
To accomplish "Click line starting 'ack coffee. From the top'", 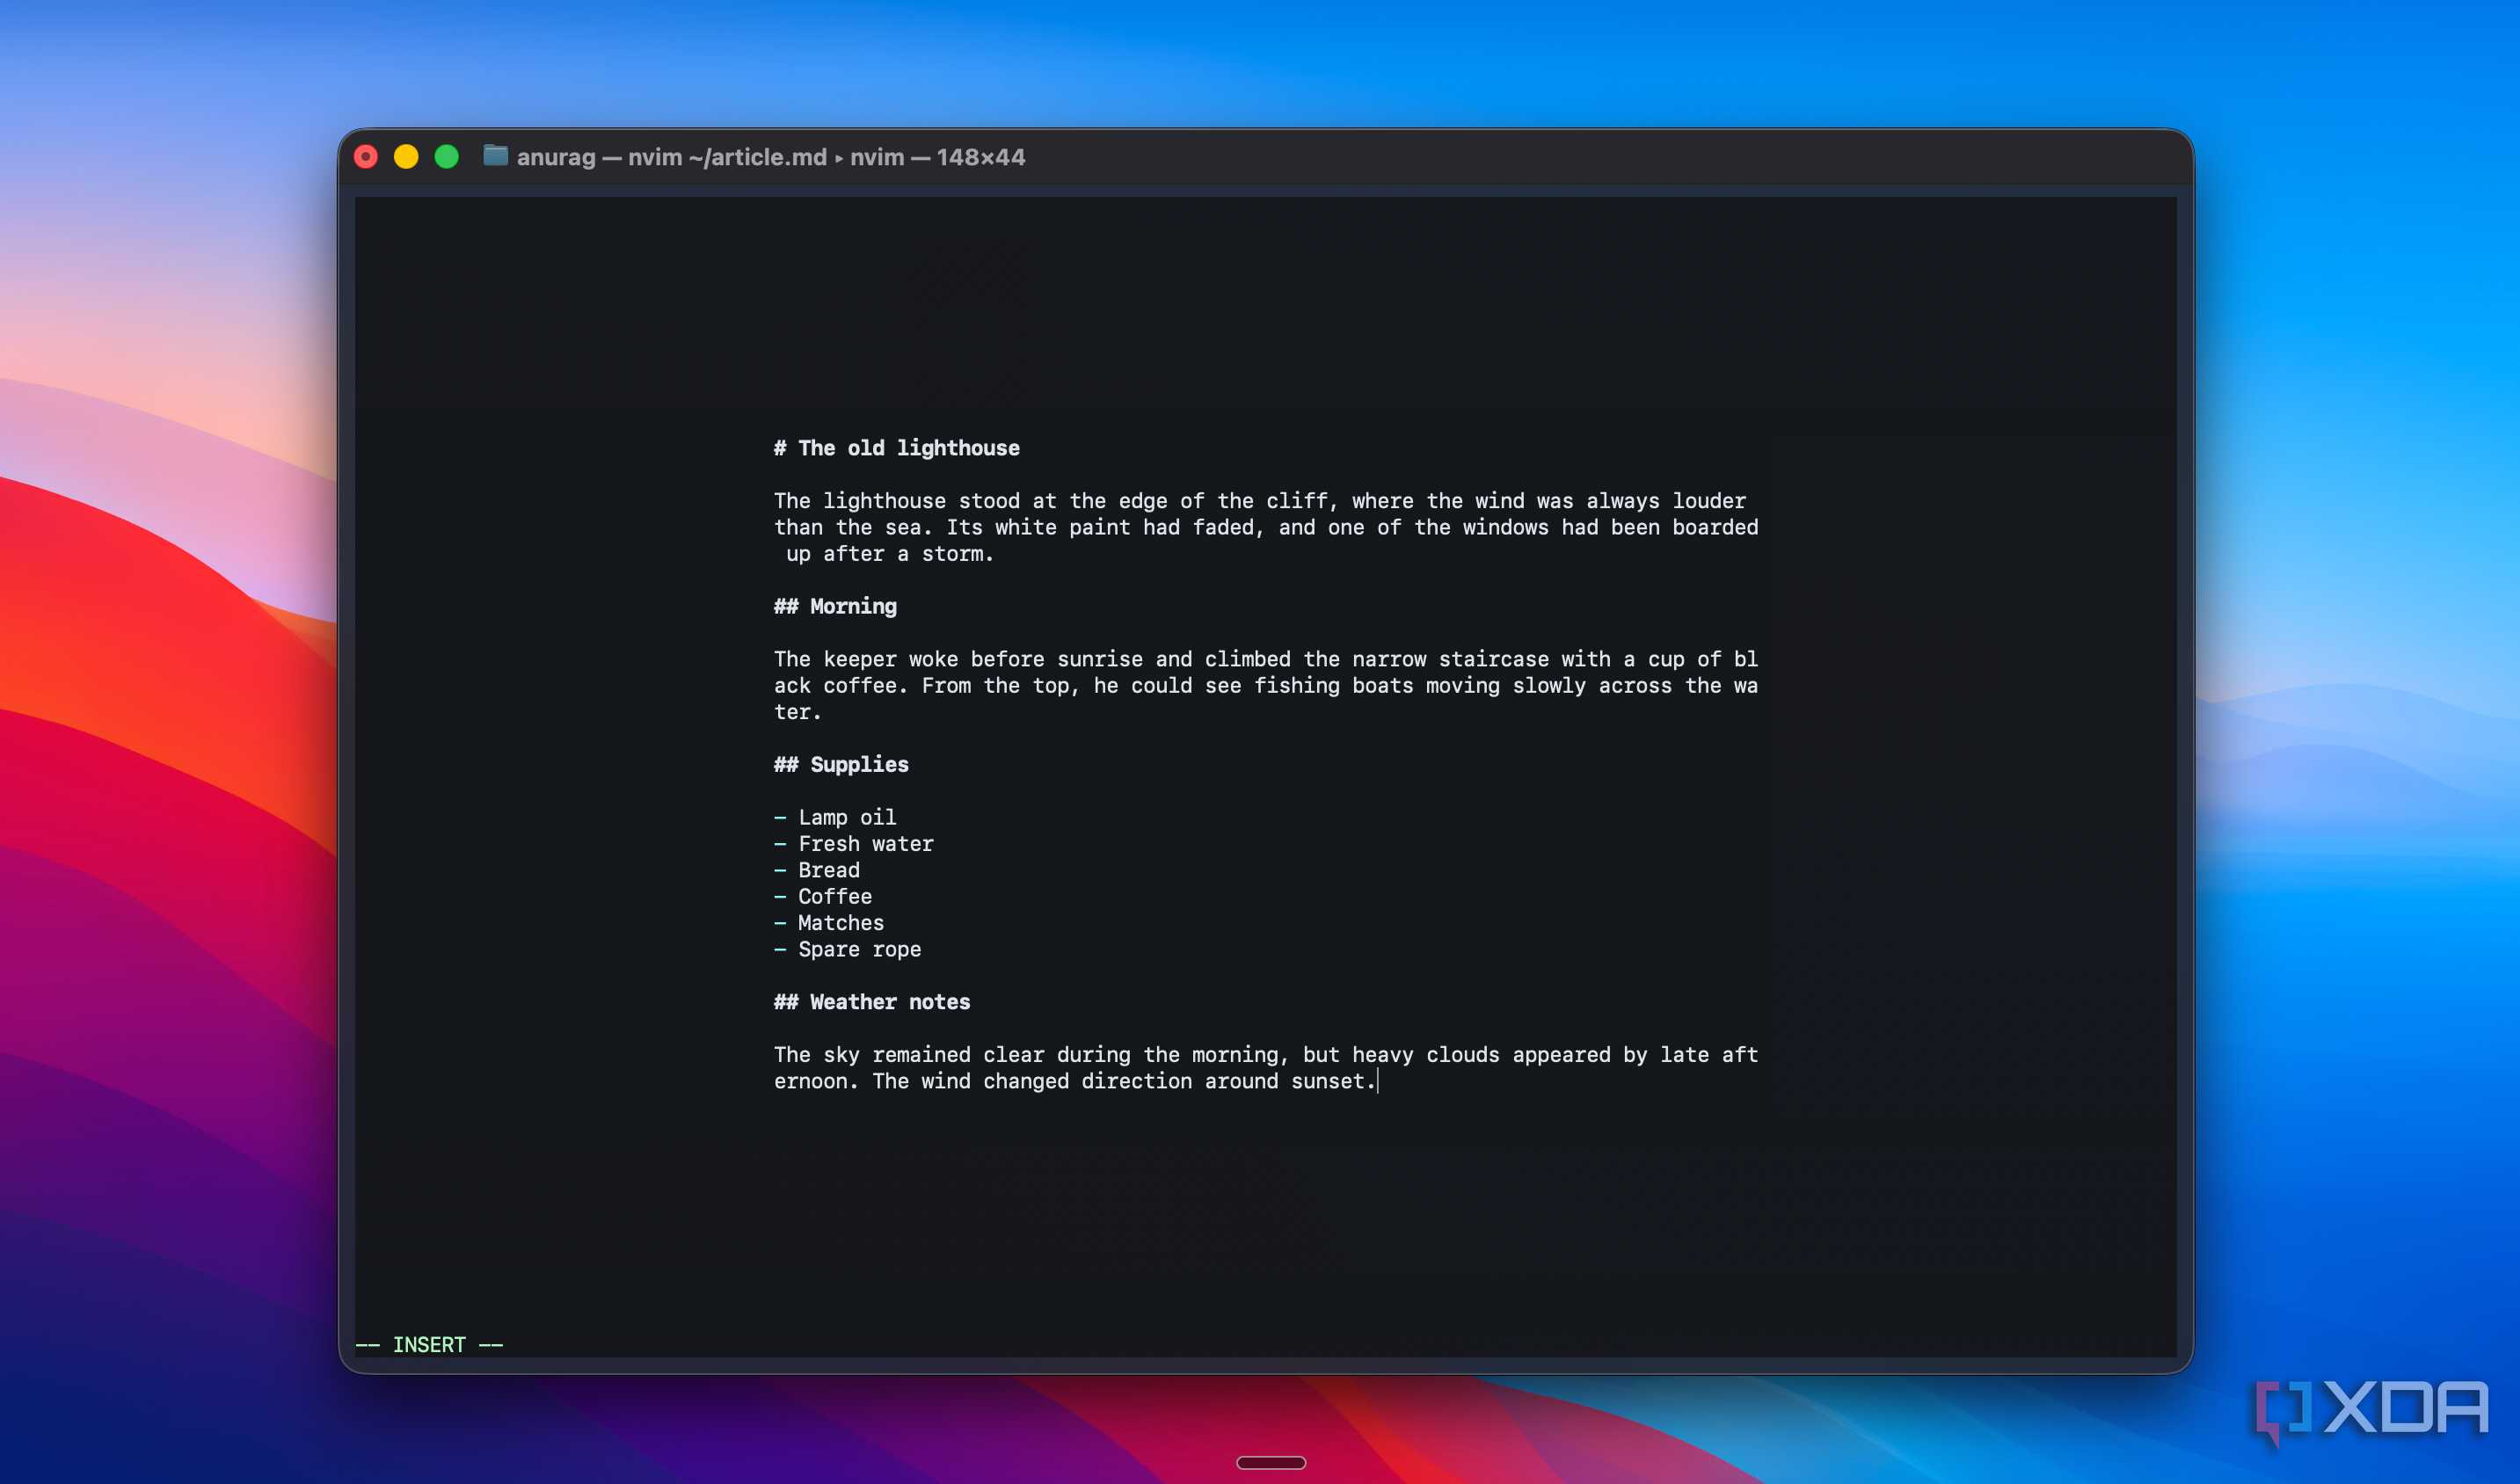I will tap(1266, 686).
